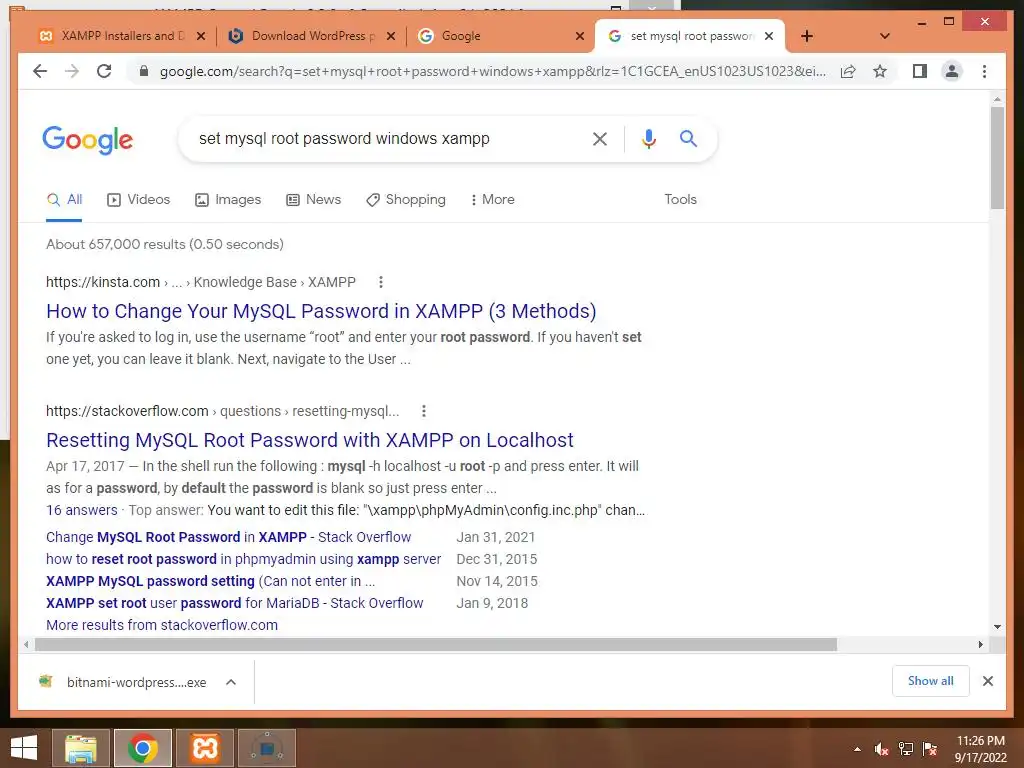Open XAMPP set root user password MariaDB link
Image resolution: width=1024 pixels, height=768 pixels.
[234, 603]
